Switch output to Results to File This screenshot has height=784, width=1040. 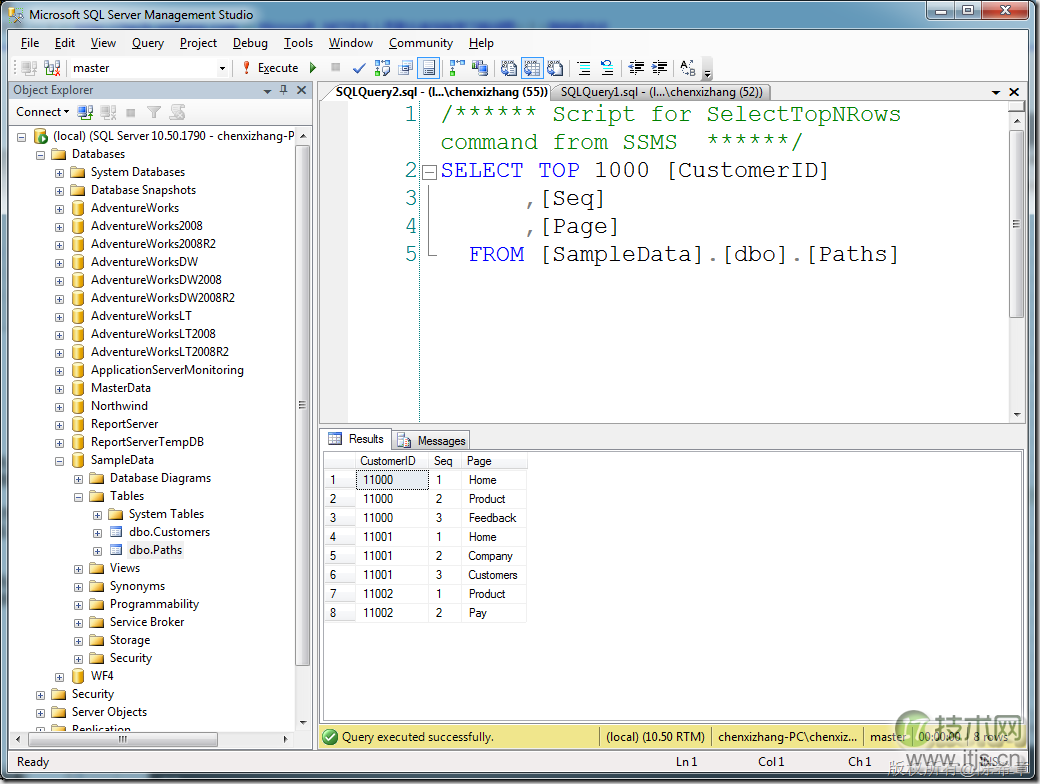[555, 68]
